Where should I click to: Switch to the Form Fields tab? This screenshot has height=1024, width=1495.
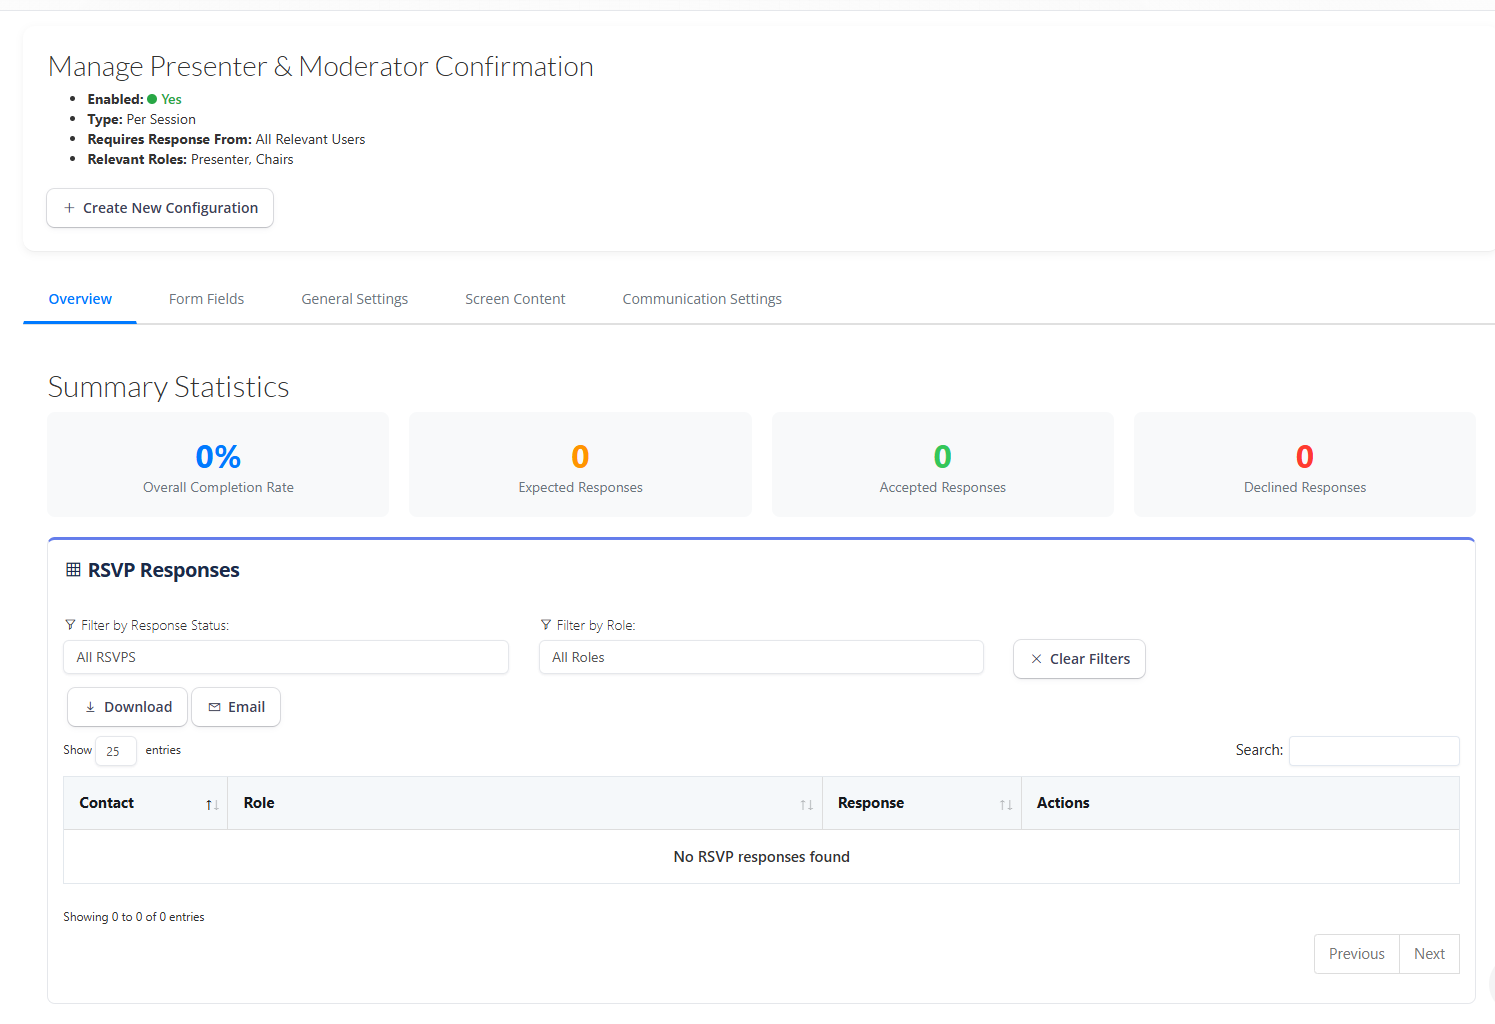tap(206, 299)
